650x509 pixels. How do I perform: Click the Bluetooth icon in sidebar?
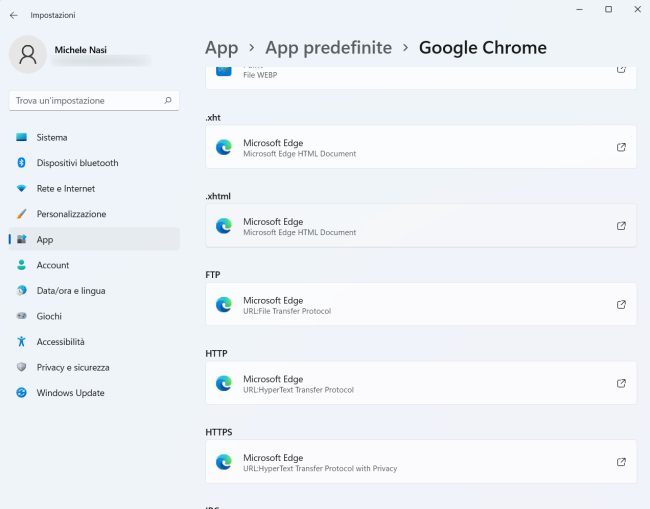point(22,163)
